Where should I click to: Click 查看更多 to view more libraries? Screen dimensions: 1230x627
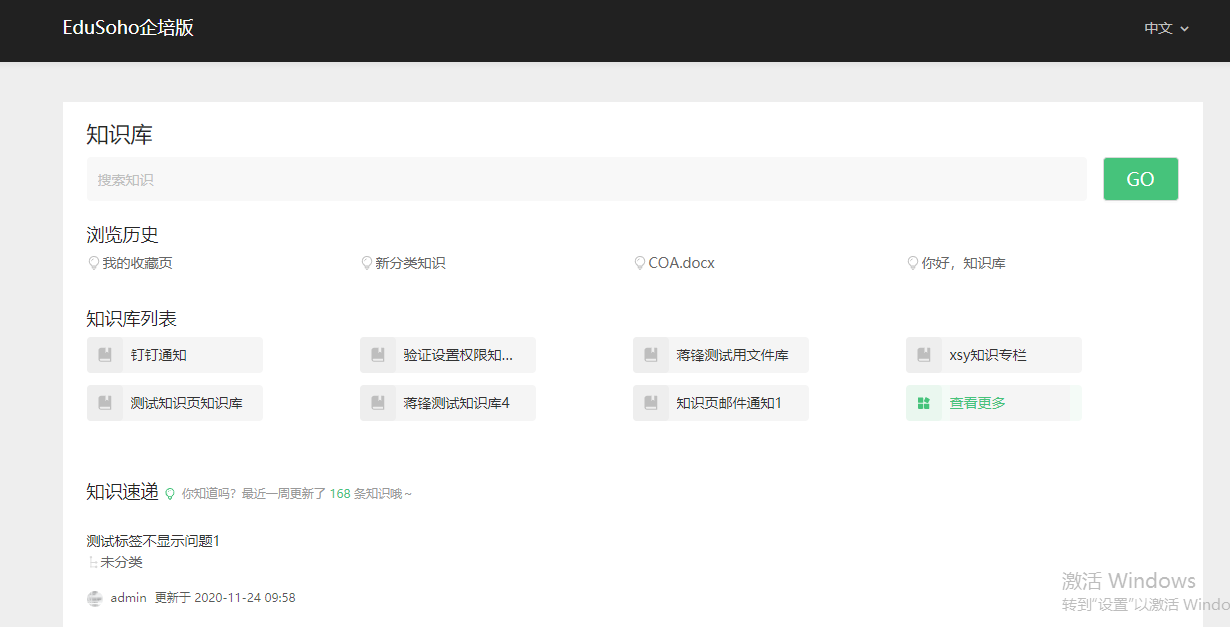[977, 403]
